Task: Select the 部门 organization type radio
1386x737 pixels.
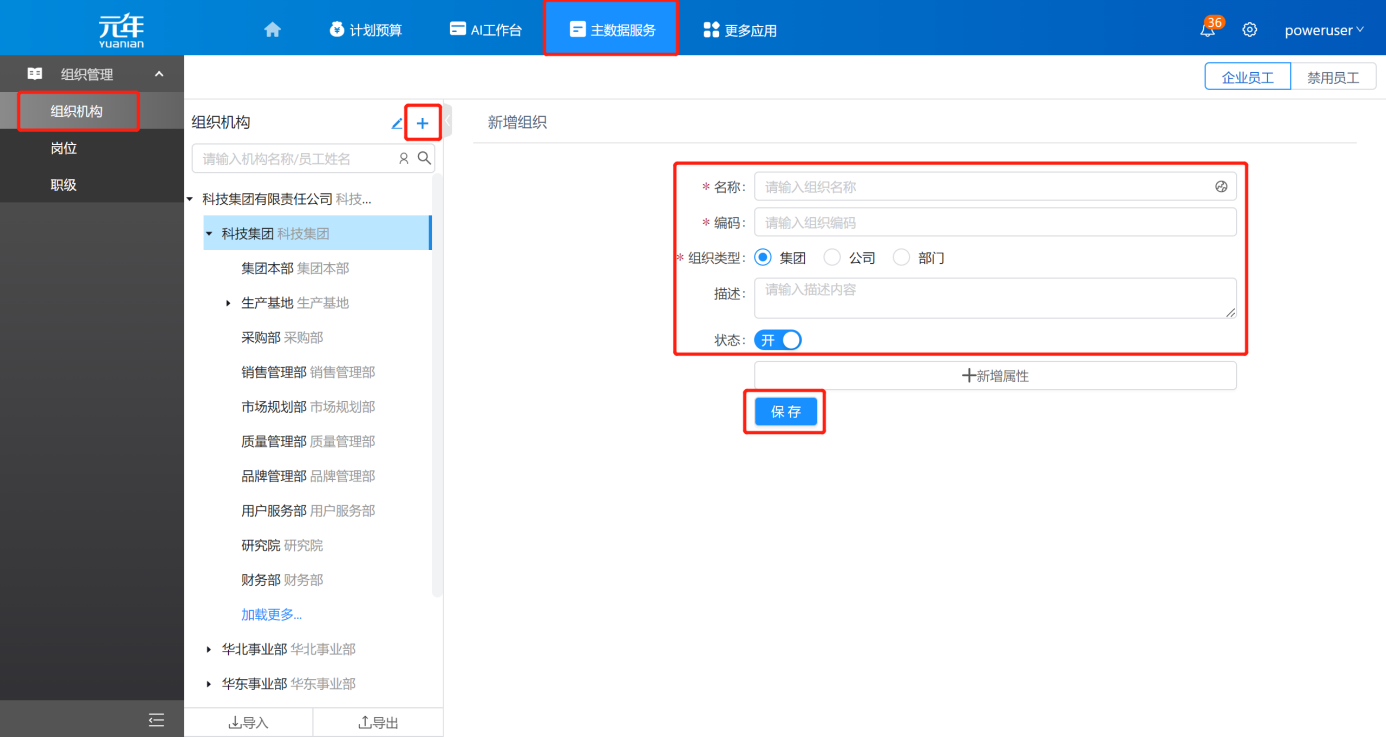Action: [901, 258]
